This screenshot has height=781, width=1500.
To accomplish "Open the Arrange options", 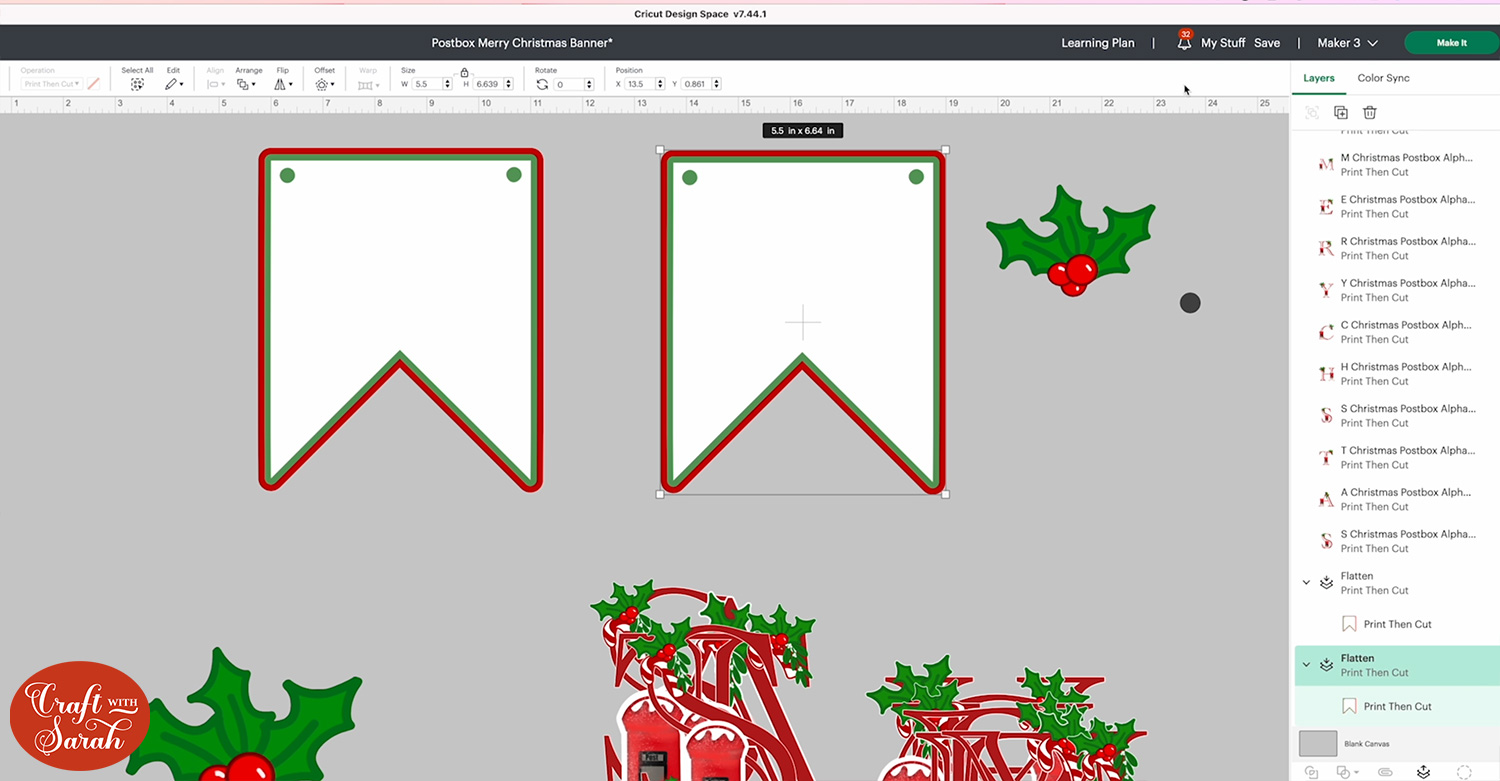I will pyautogui.click(x=246, y=84).
